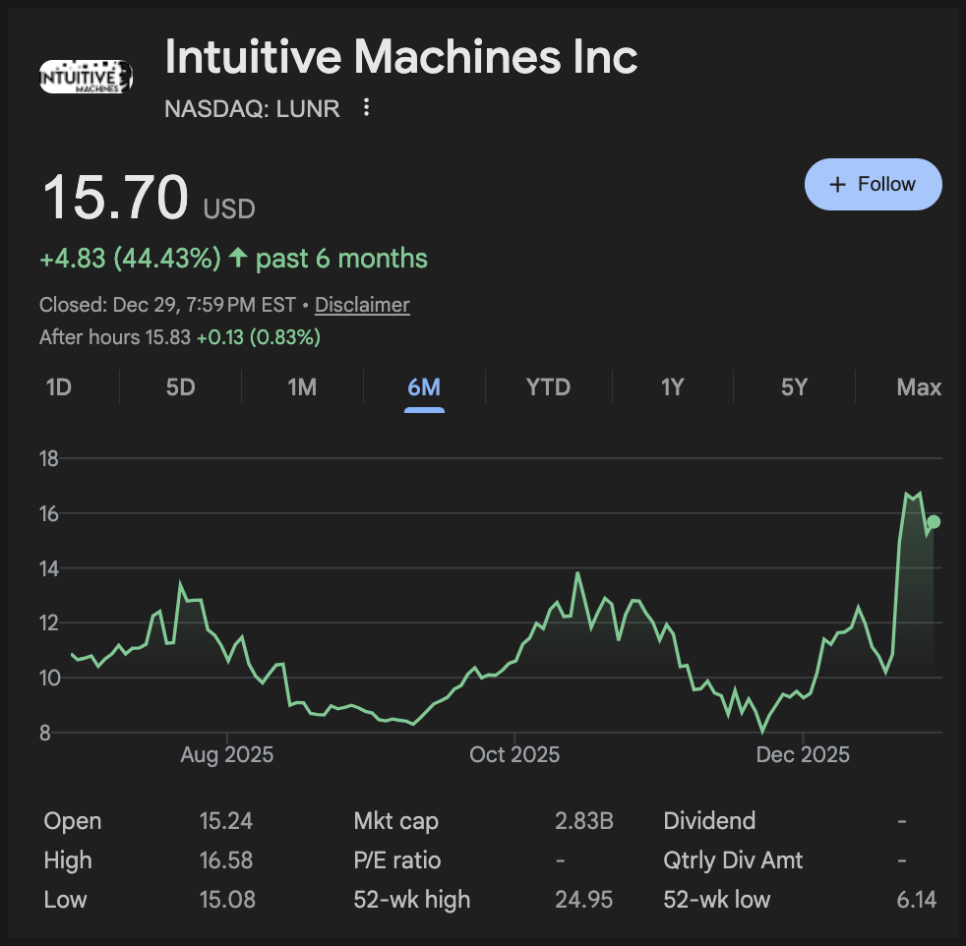
Task: Click the Mkt cap 2.83B value
Action: point(584,821)
